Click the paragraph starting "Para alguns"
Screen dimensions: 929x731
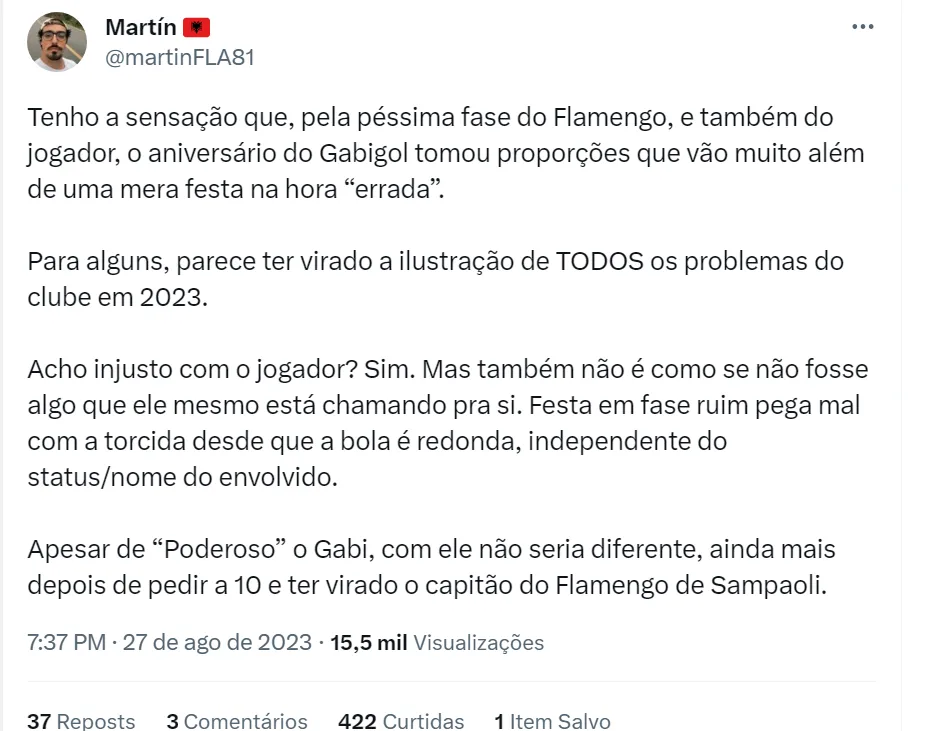pos(435,280)
